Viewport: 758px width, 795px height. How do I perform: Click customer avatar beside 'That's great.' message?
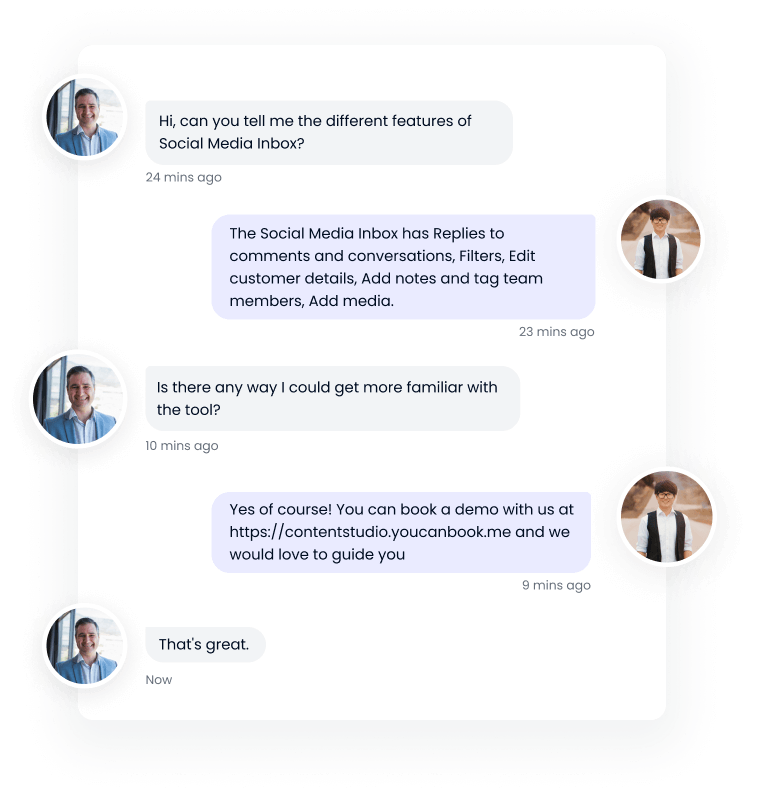[x=85, y=645]
